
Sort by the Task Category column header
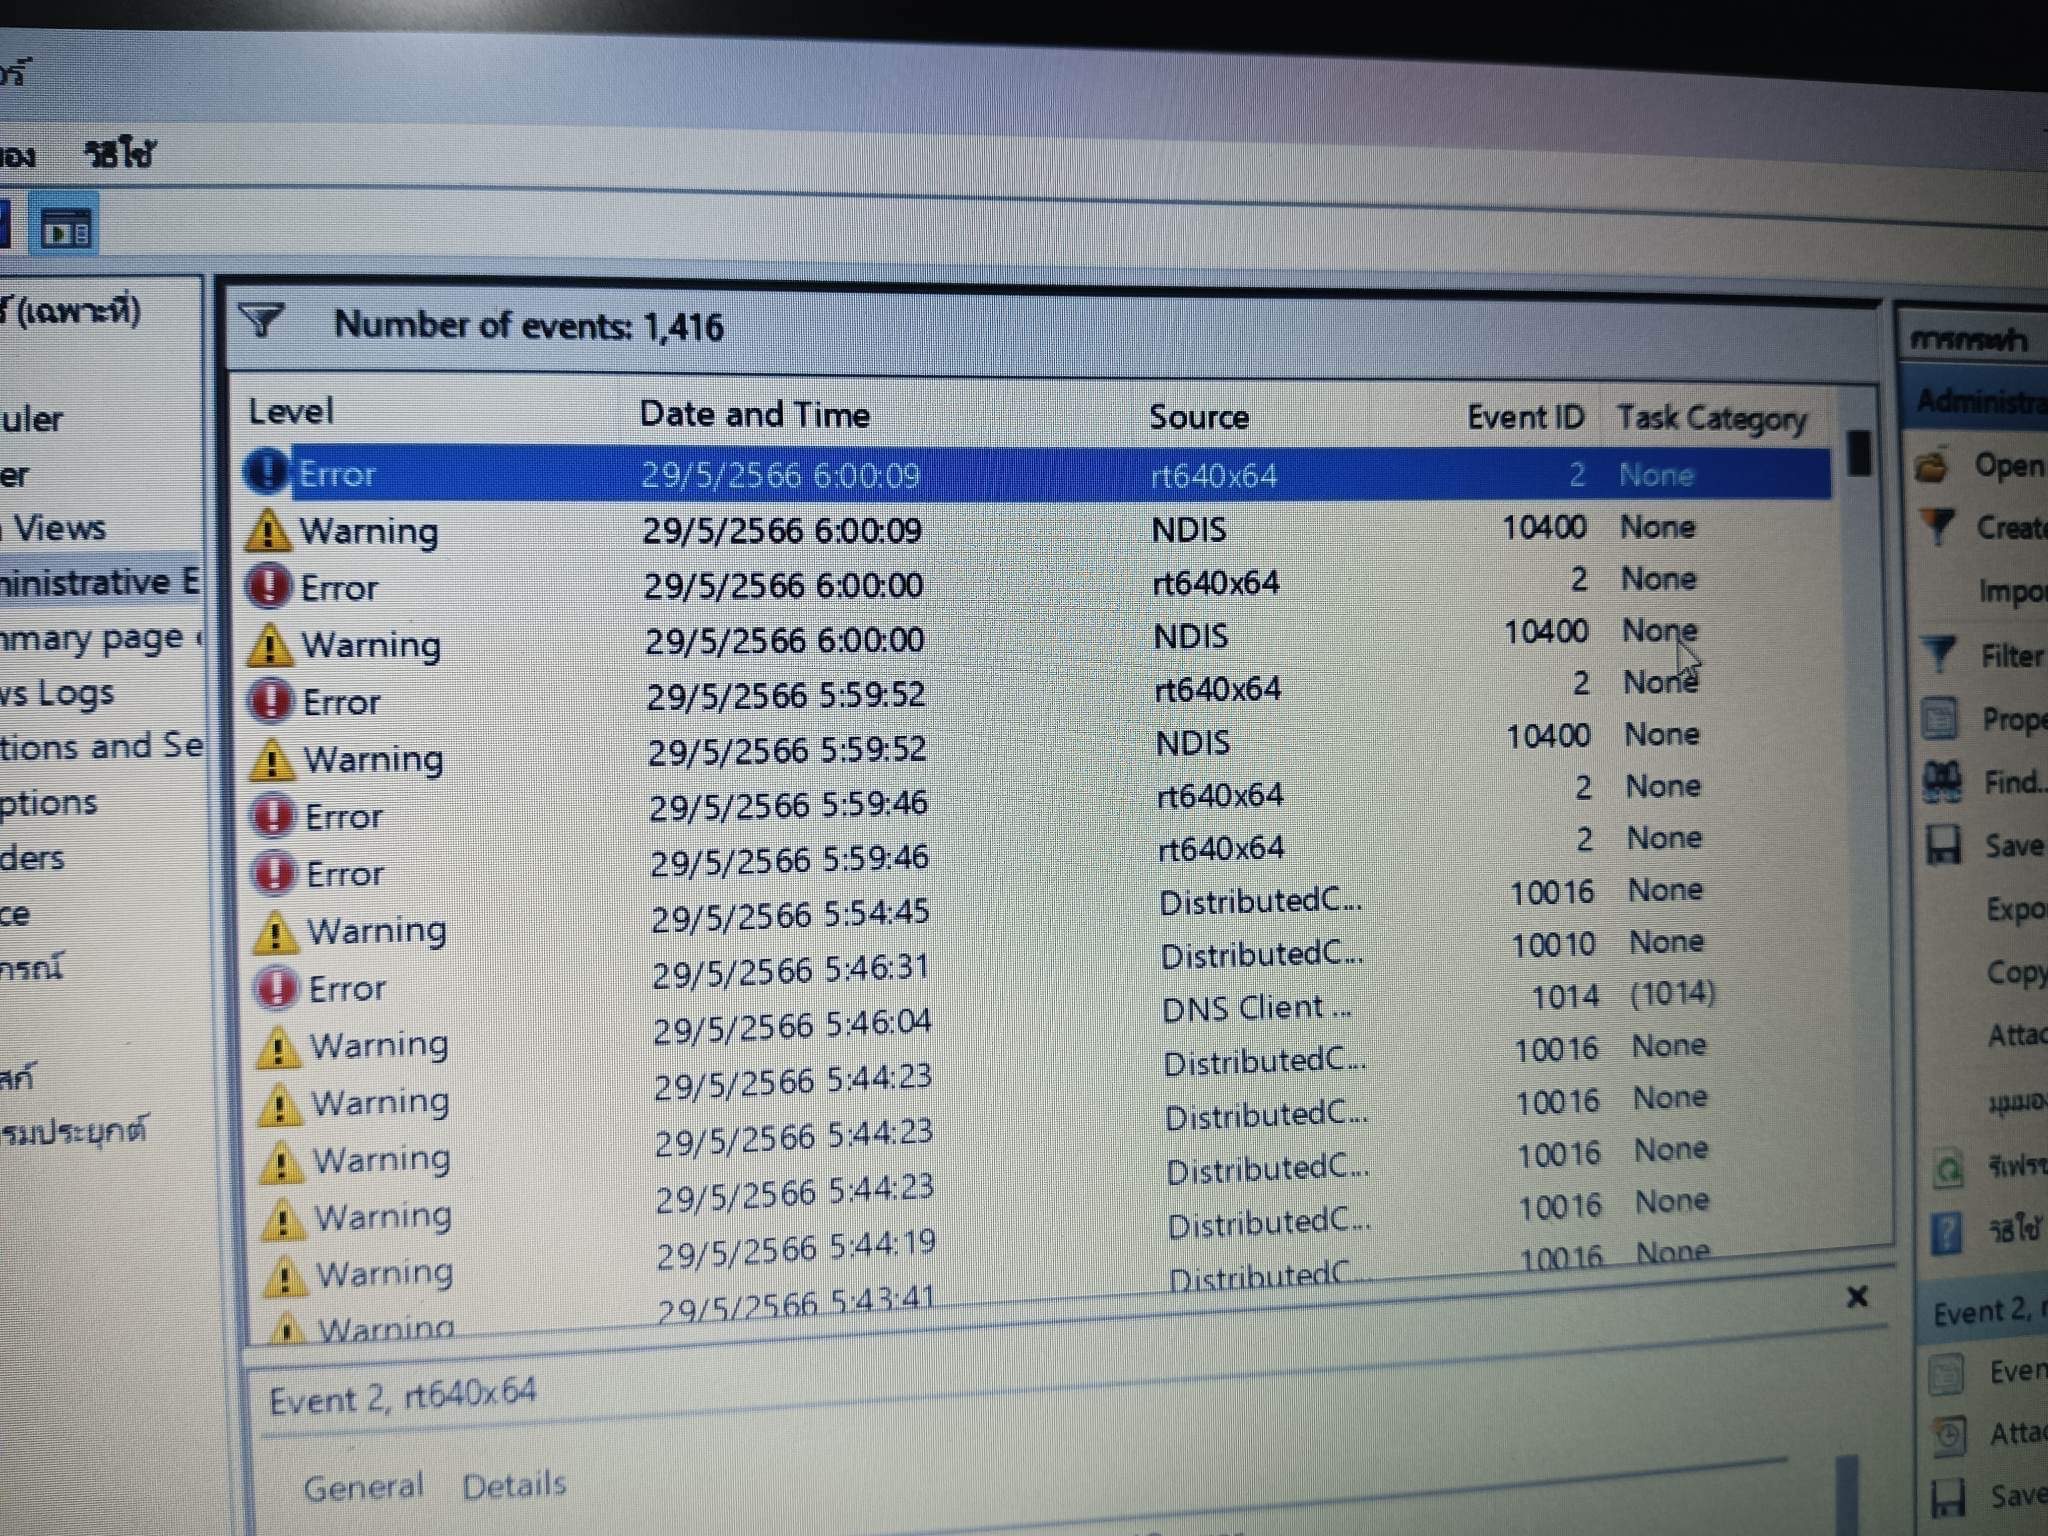click(1712, 419)
